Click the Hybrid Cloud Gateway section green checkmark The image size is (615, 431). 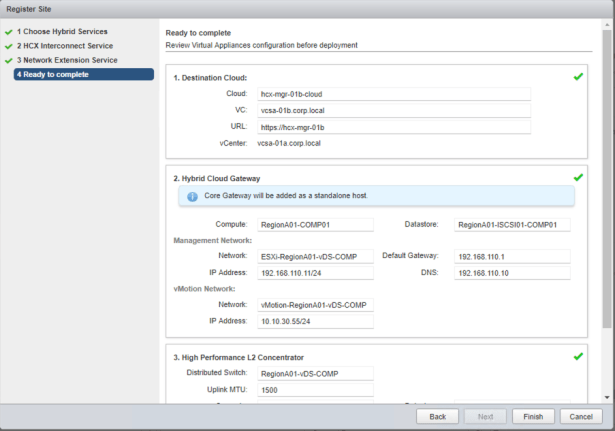coord(578,178)
